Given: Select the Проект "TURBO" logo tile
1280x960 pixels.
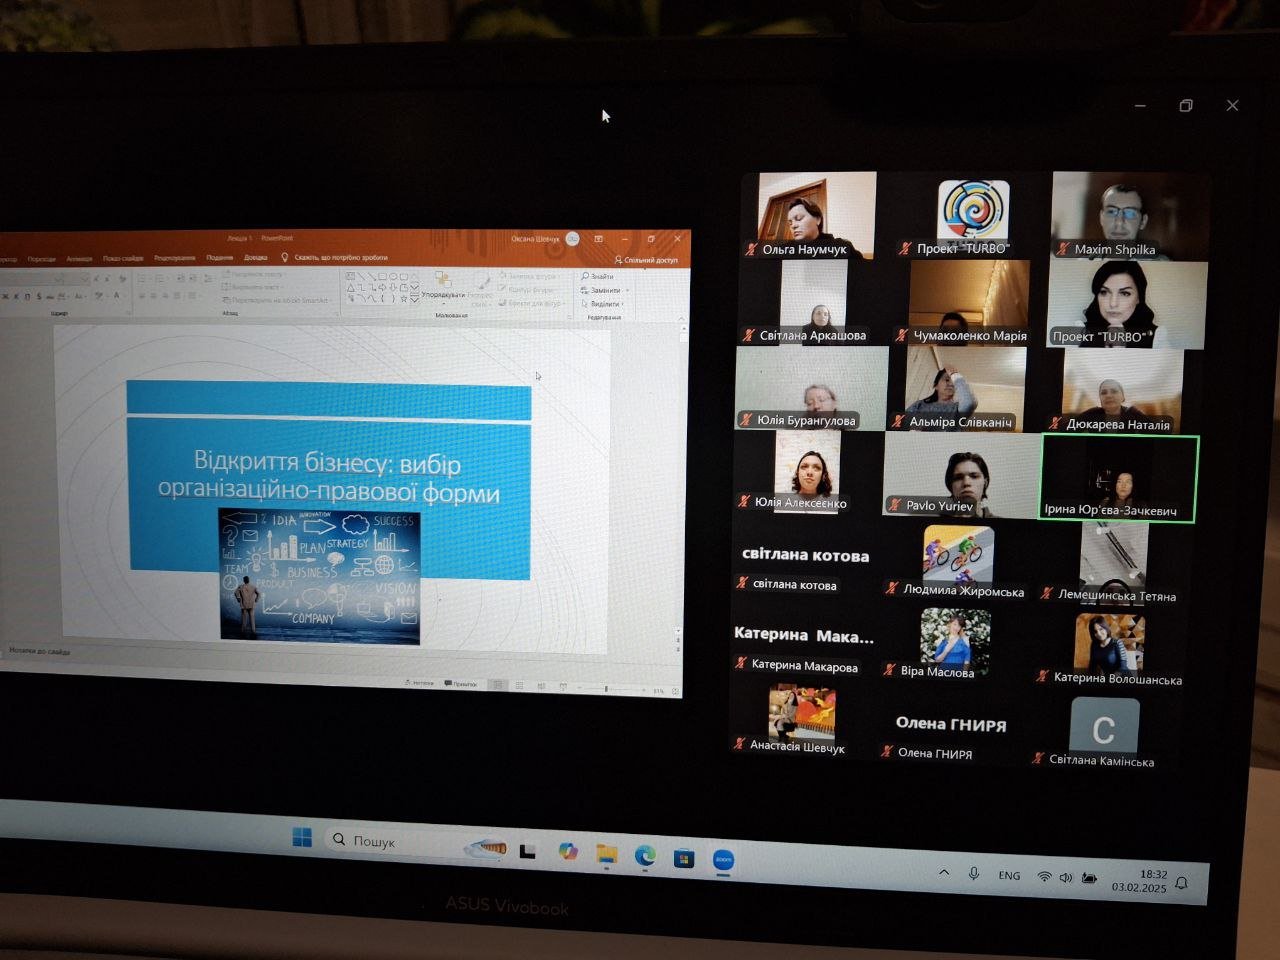Looking at the screenshot, I should pos(973,217).
